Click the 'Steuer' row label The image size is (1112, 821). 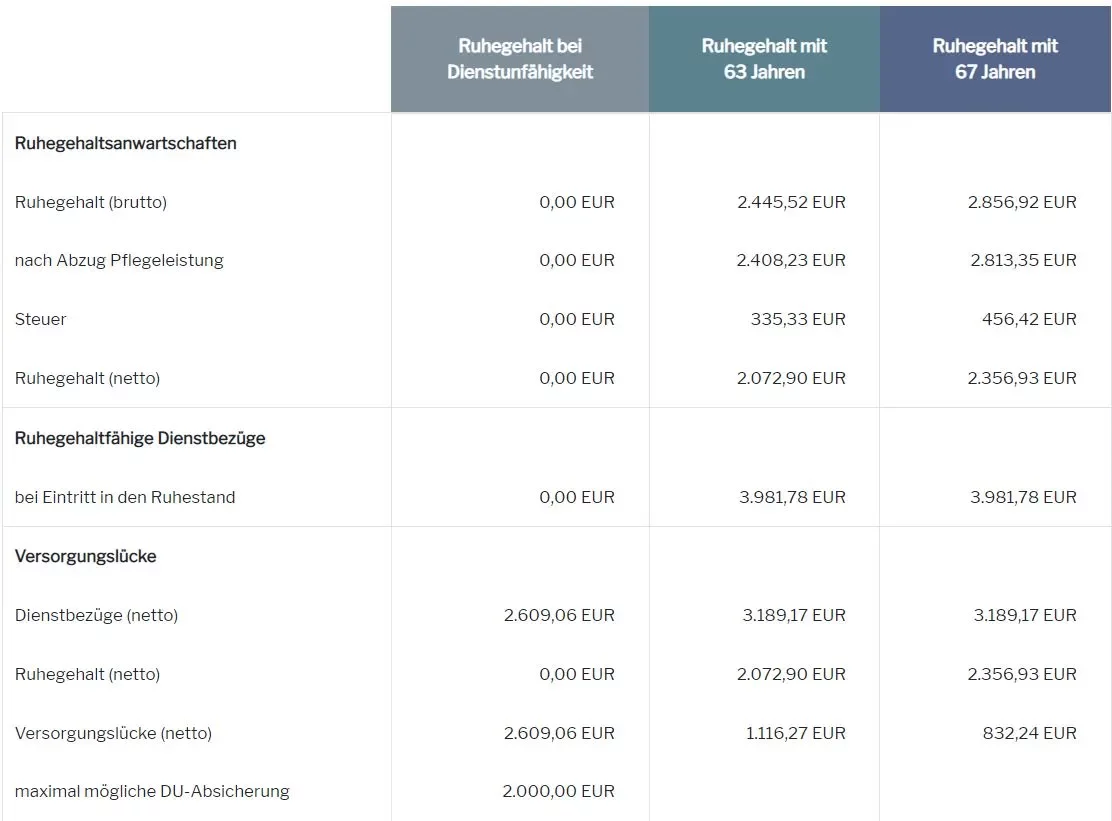[x=41, y=319]
